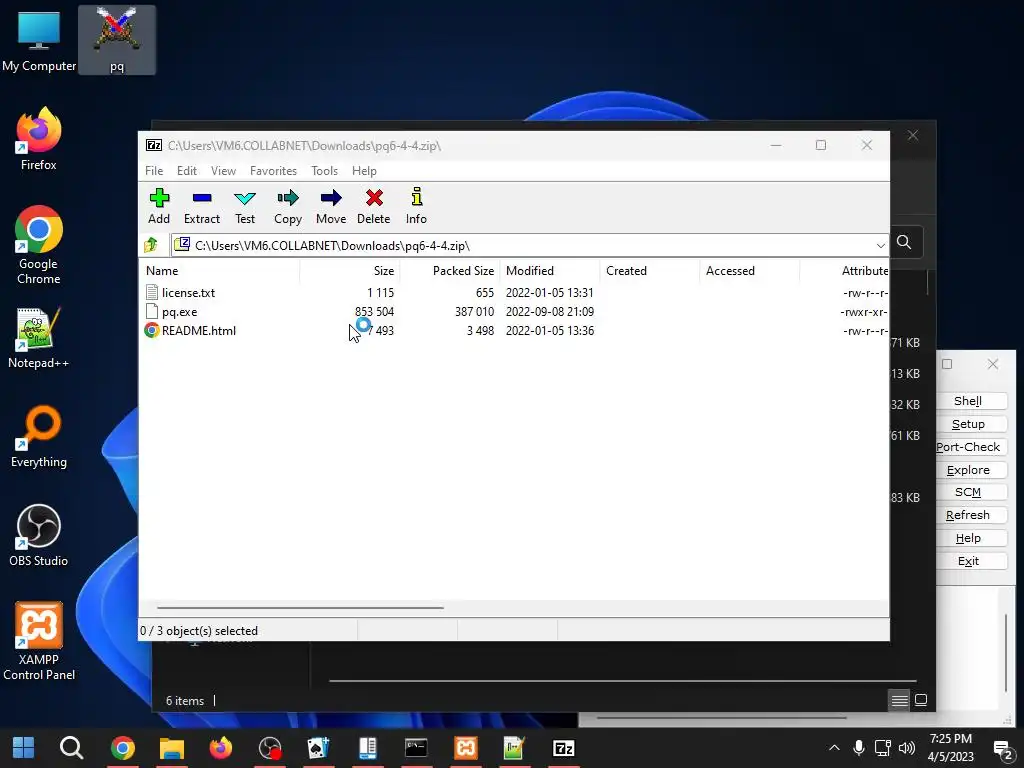Open Notepad++ desktop shortcut

click(x=39, y=338)
